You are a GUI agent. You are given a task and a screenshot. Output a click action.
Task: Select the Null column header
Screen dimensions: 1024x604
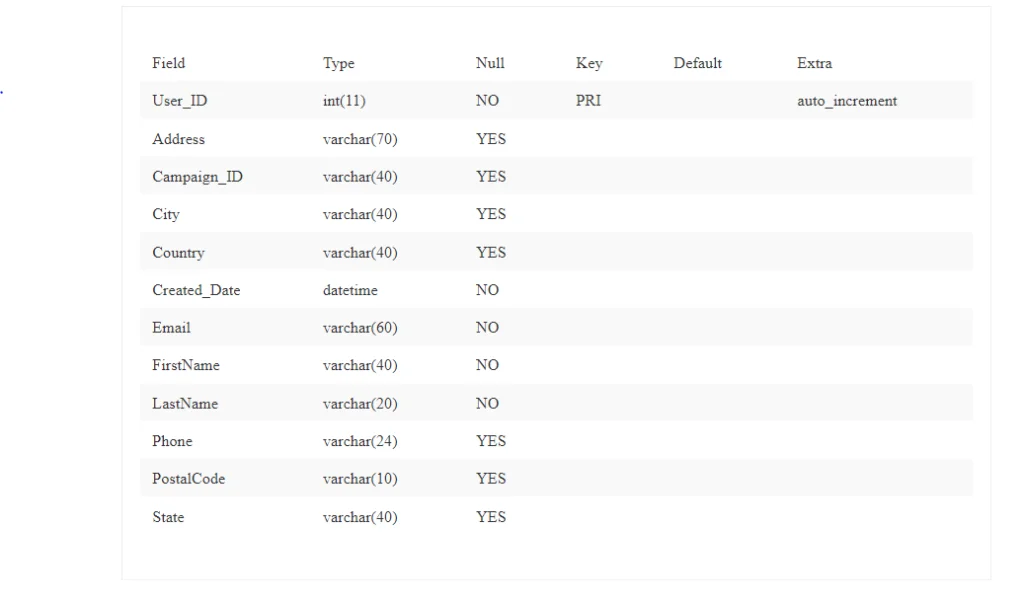[x=490, y=63]
